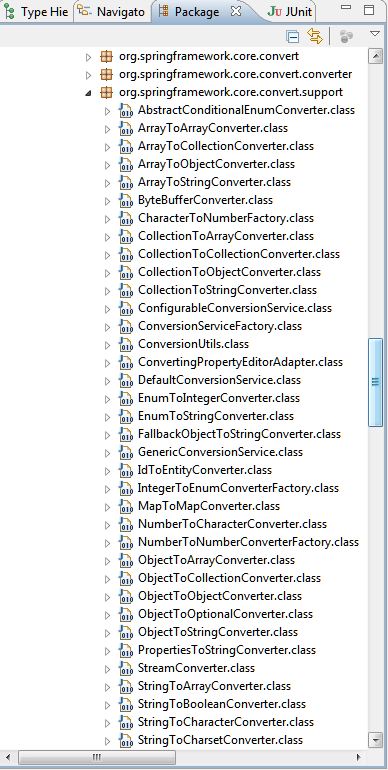This screenshot has width=388, height=770.
Task: Click the working set filter icon
Action: coord(347,36)
